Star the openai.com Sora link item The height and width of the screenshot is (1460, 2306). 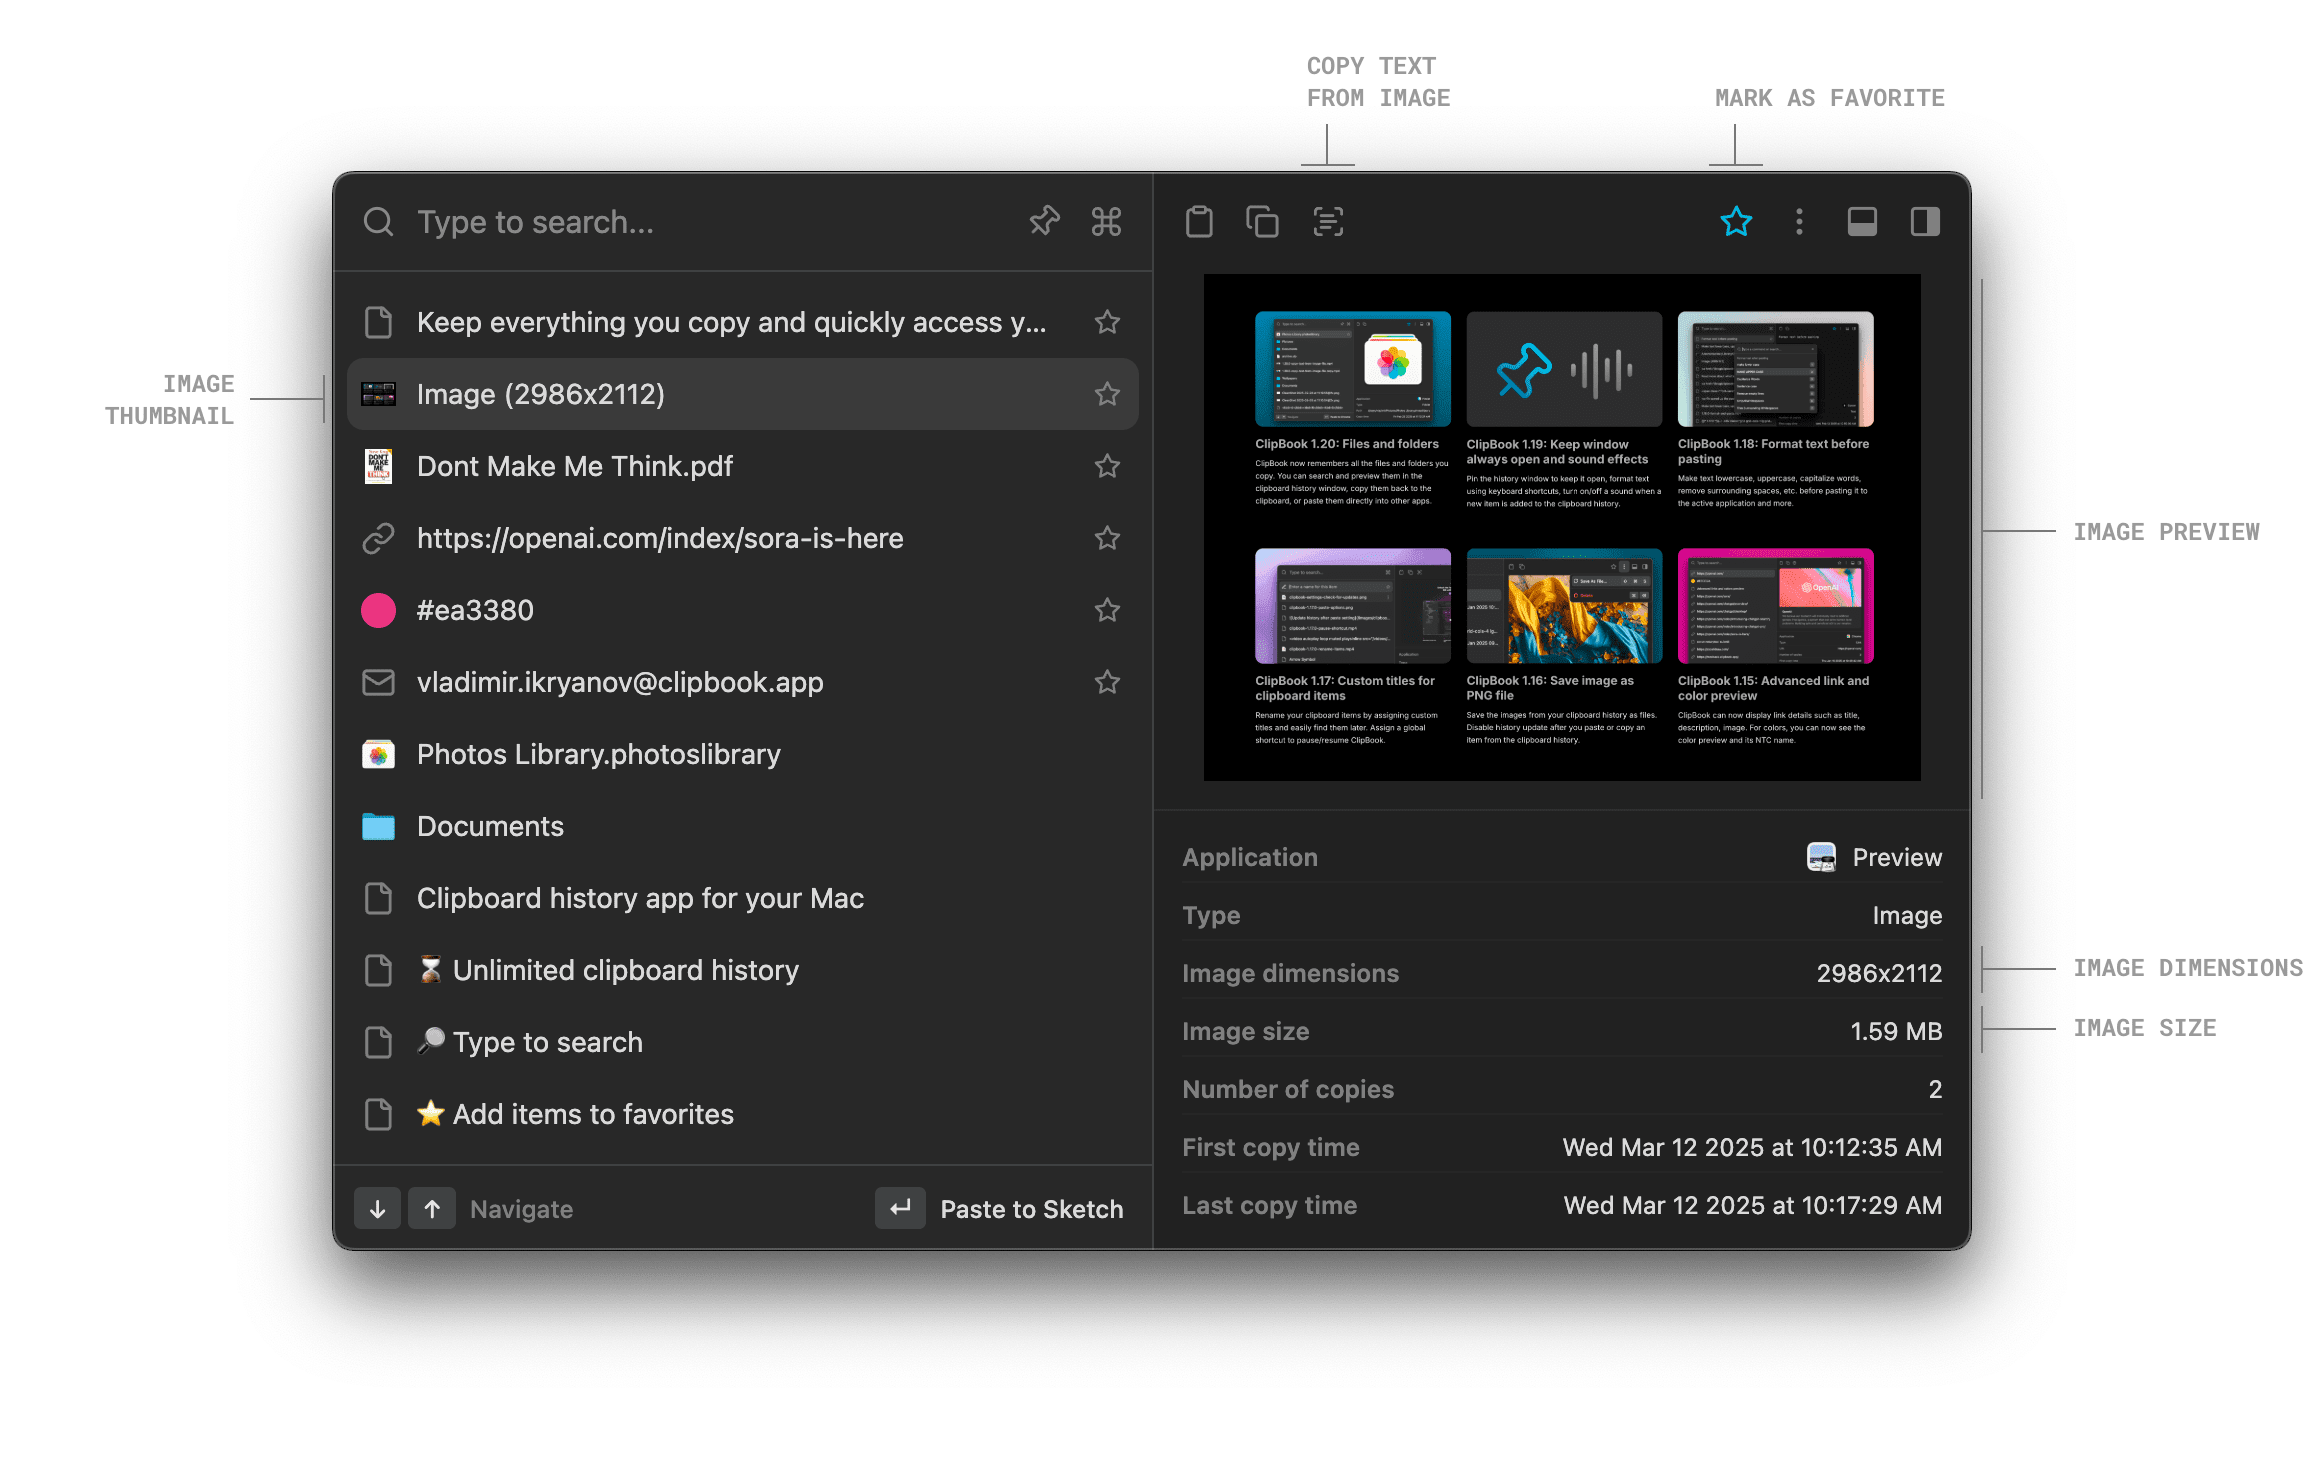click(1107, 538)
